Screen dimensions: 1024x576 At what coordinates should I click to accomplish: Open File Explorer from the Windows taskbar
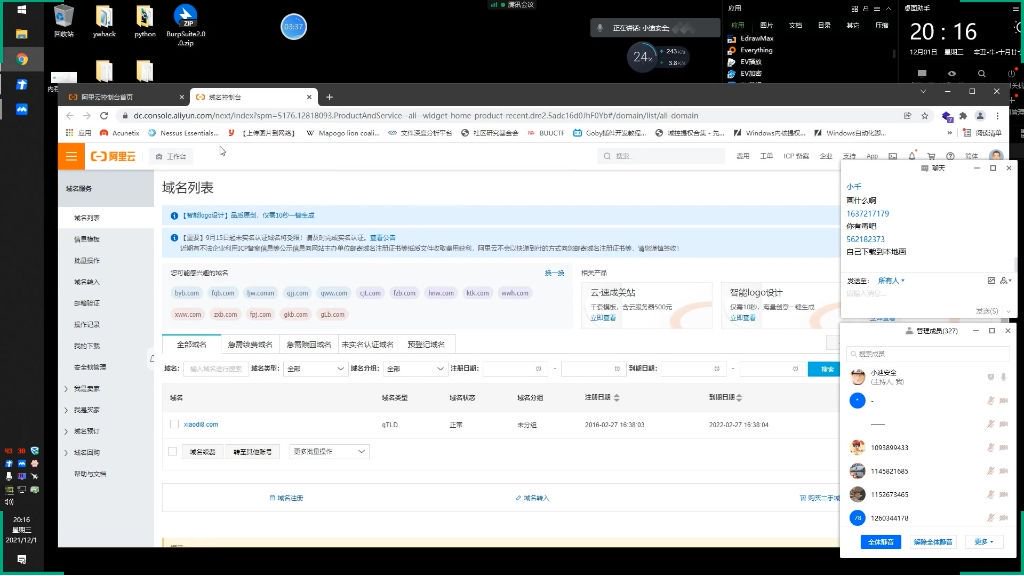(x=22, y=33)
